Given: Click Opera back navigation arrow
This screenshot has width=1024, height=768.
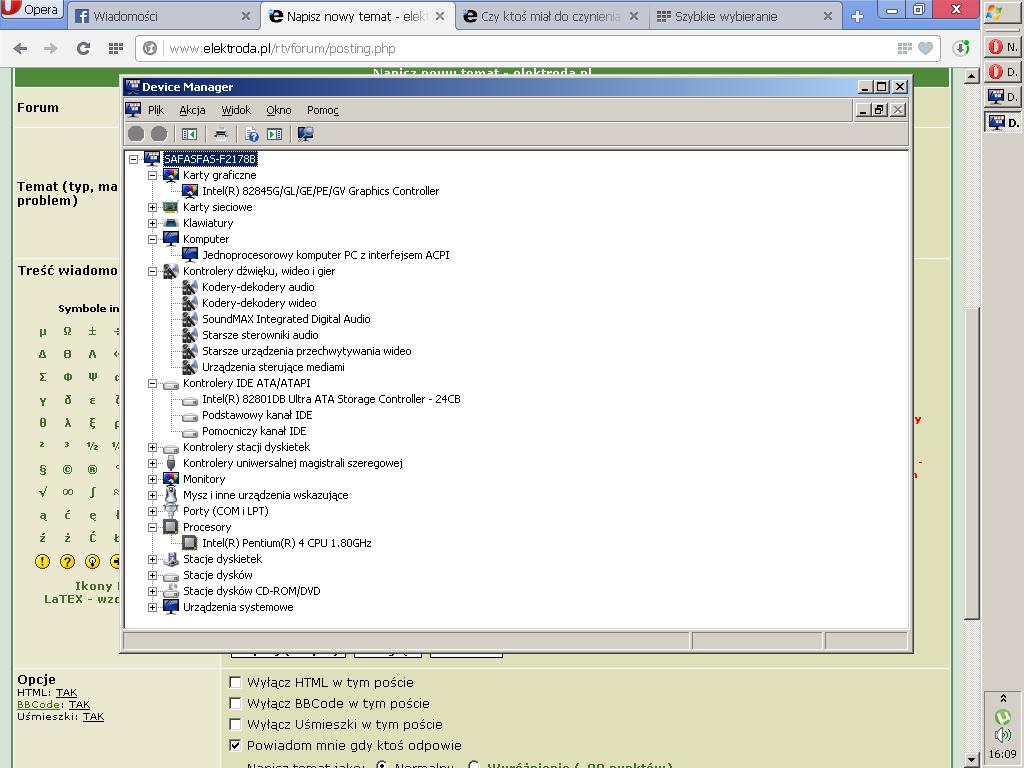Looking at the screenshot, I should click(20, 48).
